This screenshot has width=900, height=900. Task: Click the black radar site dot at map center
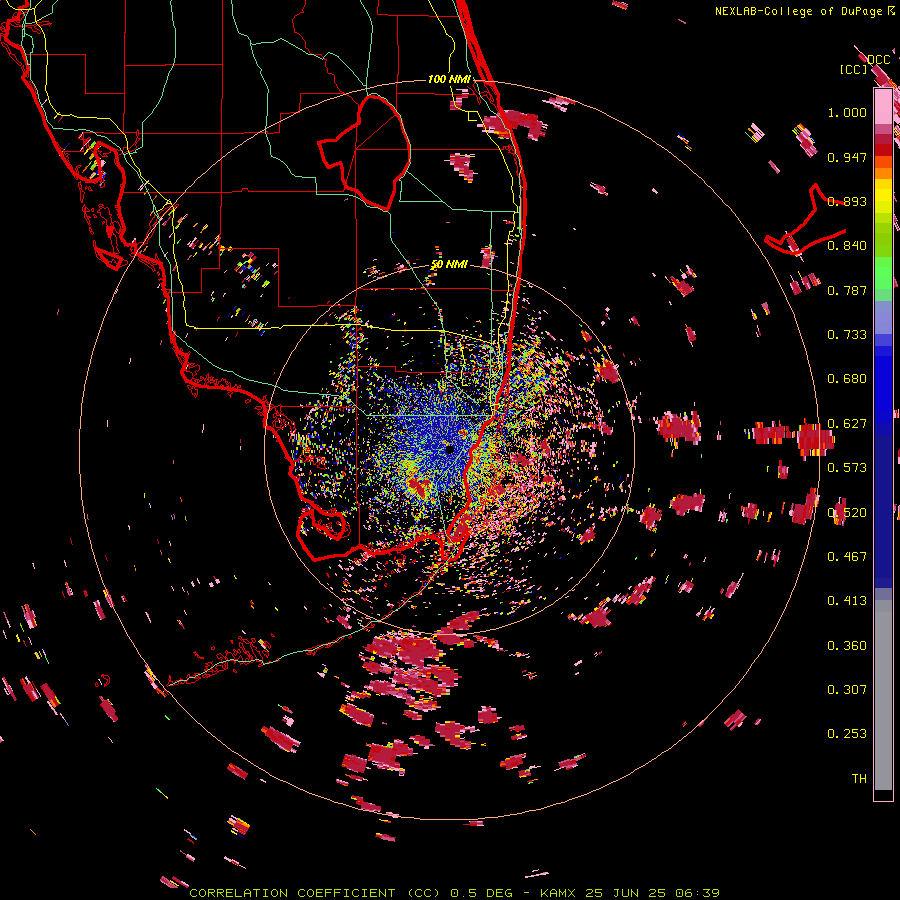tap(449, 449)
